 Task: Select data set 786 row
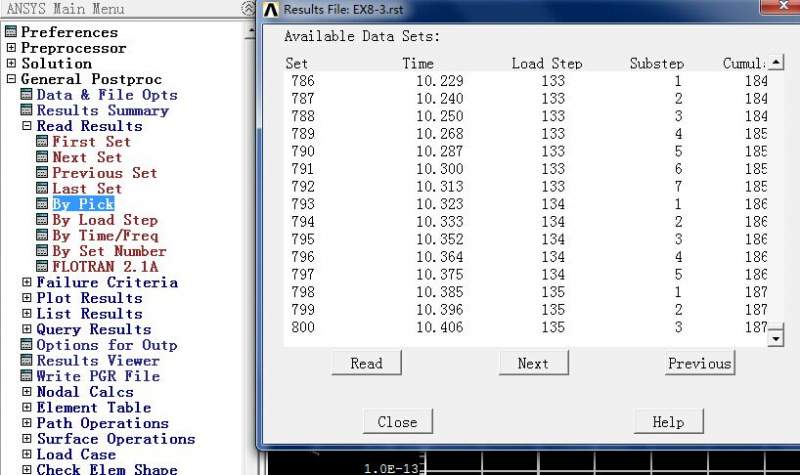[526, 81]
